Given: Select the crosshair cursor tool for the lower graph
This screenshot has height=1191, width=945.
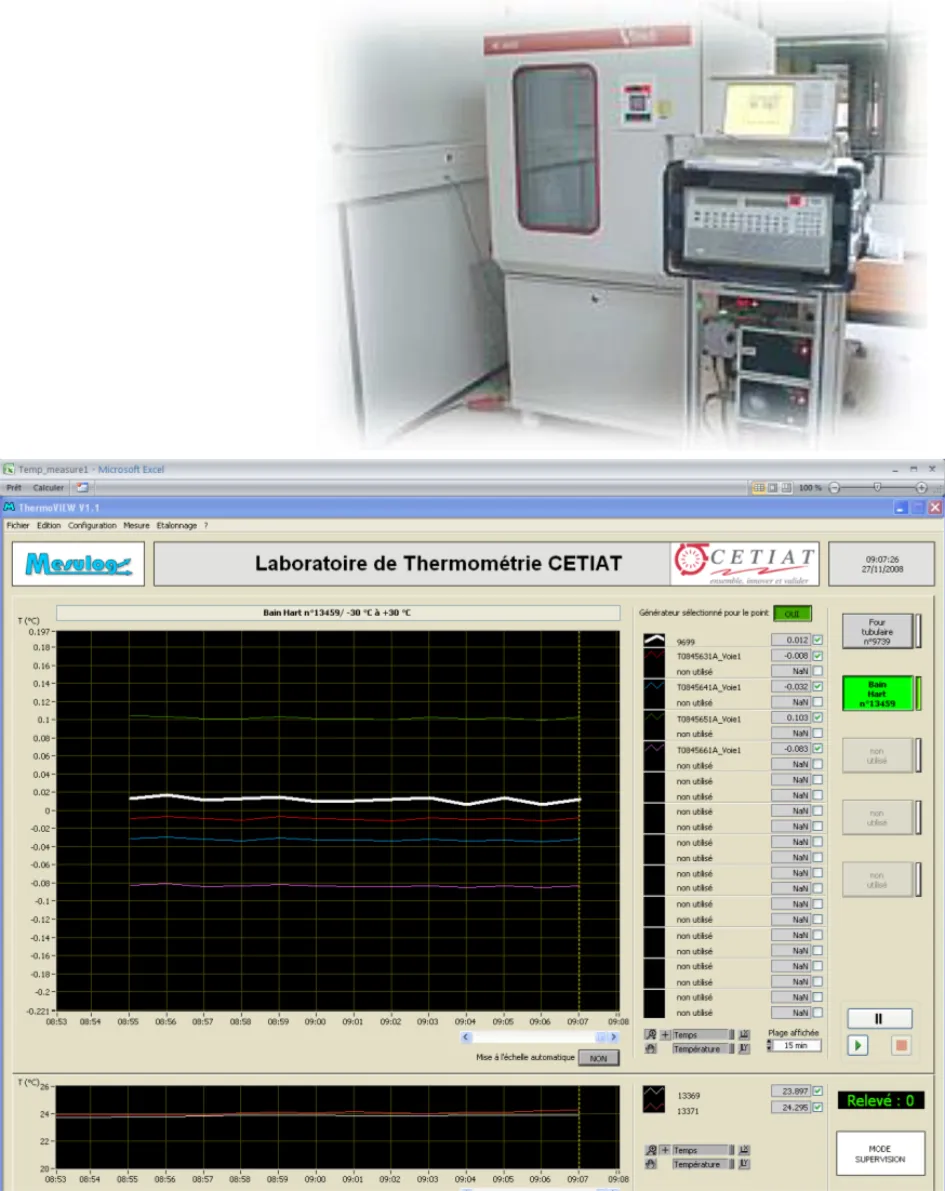Looking at the screenshot, I should [x=665, y=1150].
